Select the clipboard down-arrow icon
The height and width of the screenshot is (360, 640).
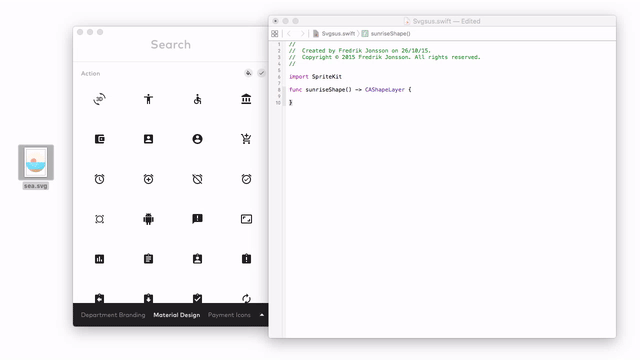149,298
